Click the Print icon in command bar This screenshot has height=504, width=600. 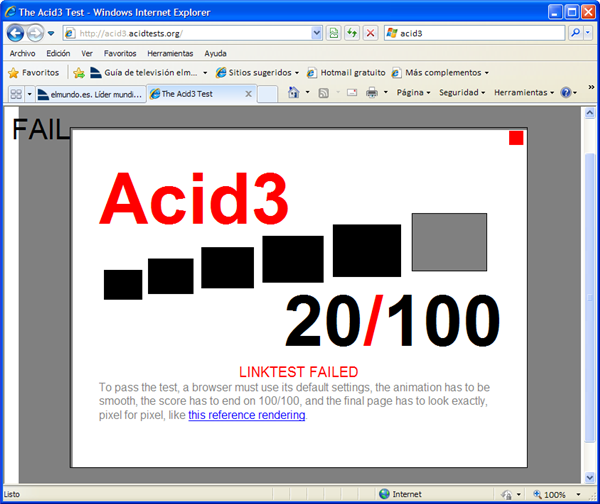point(371,93)
